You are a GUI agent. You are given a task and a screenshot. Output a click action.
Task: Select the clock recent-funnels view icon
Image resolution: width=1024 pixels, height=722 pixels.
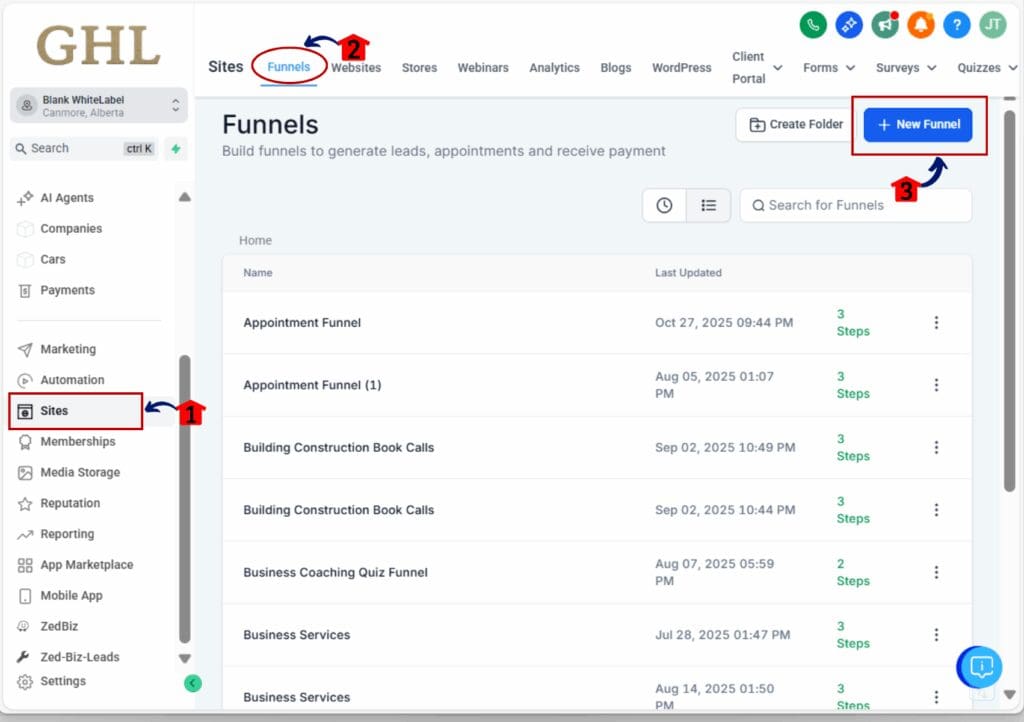(663, 205)
